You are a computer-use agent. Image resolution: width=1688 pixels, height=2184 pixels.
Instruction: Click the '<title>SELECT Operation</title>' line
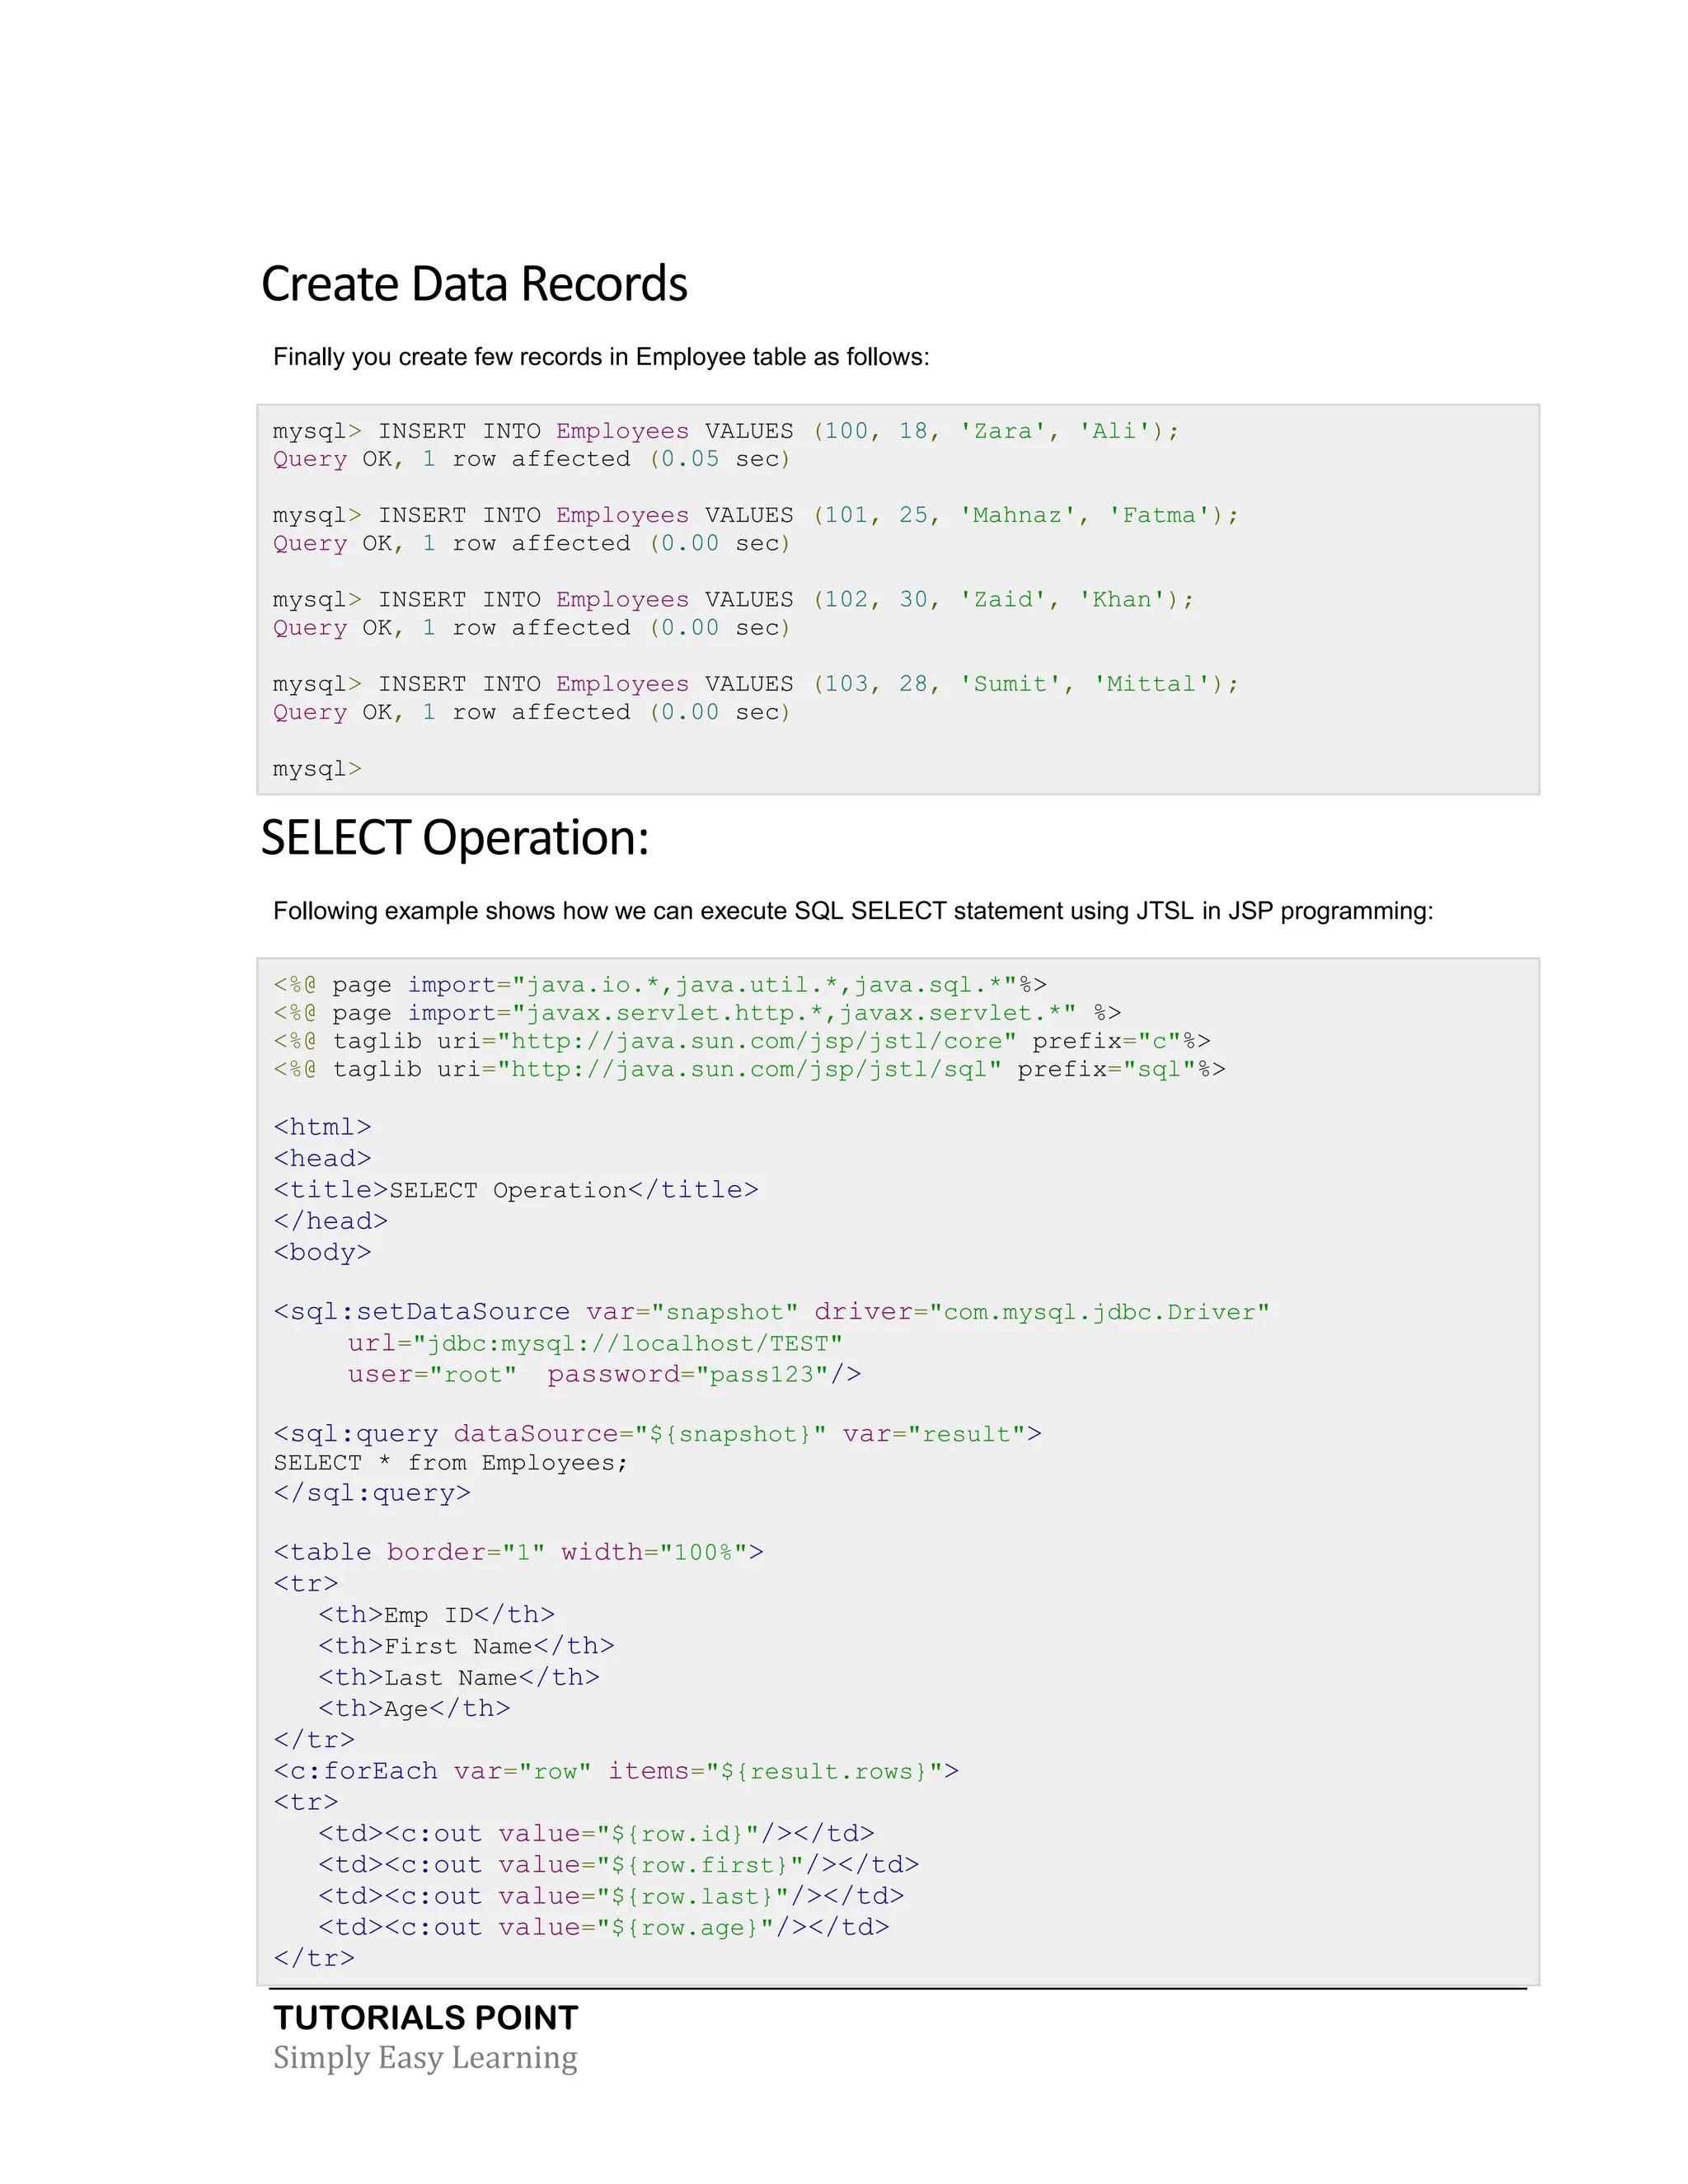click(x=516, y=1190)
